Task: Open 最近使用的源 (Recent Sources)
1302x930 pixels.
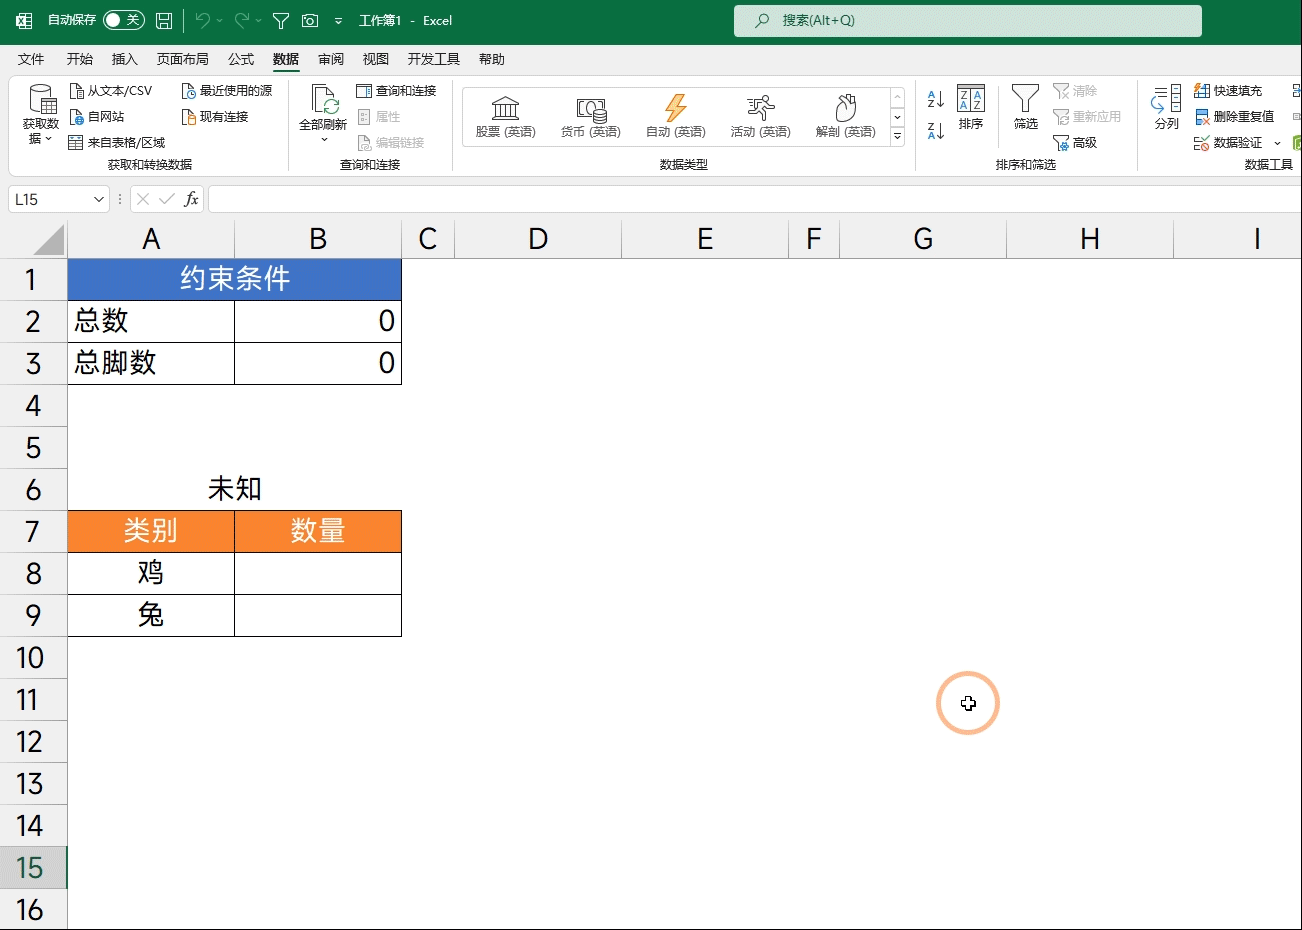Action: point(227,90)
